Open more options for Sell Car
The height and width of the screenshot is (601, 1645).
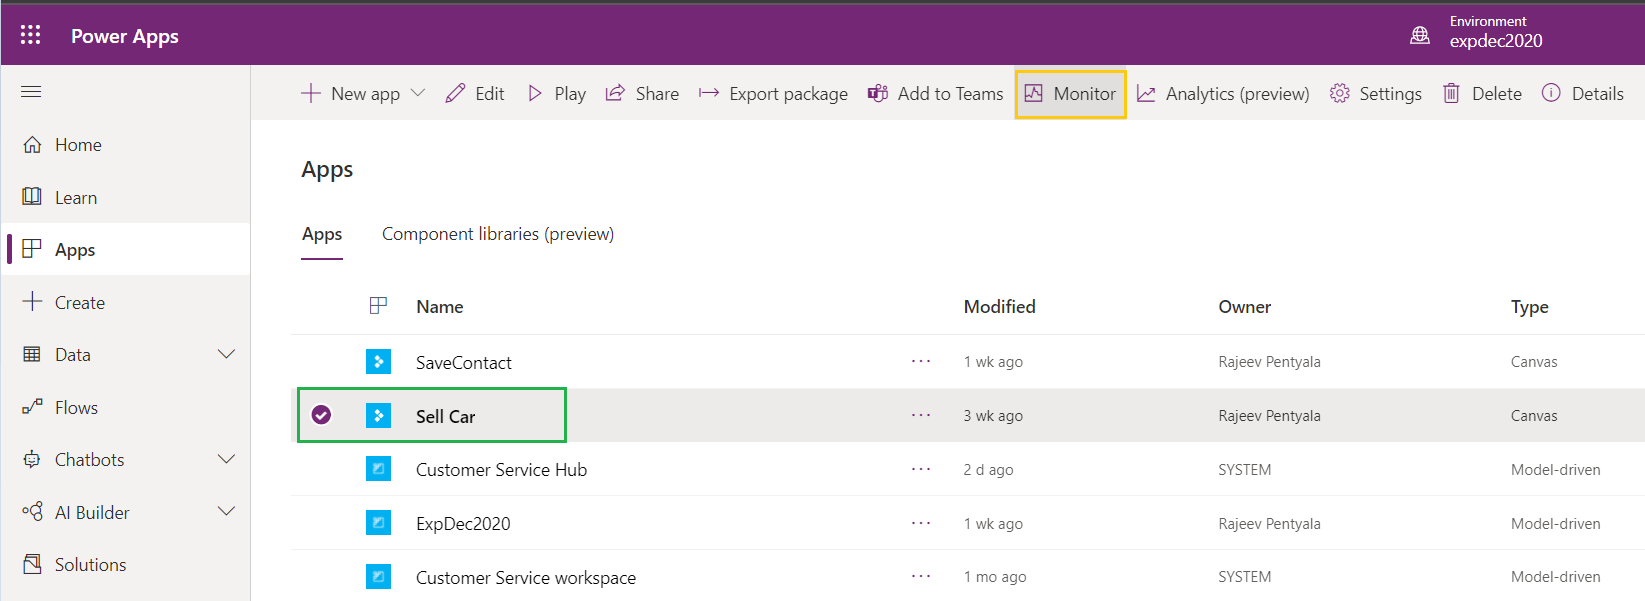pyautogui.click(x=921, y=415)
